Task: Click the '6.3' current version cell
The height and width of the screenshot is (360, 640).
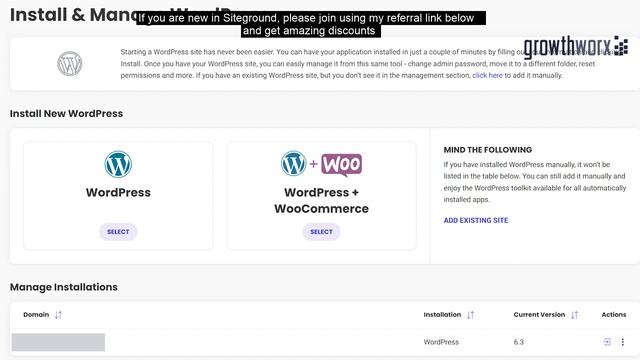Action: click(x=519, y=342)
